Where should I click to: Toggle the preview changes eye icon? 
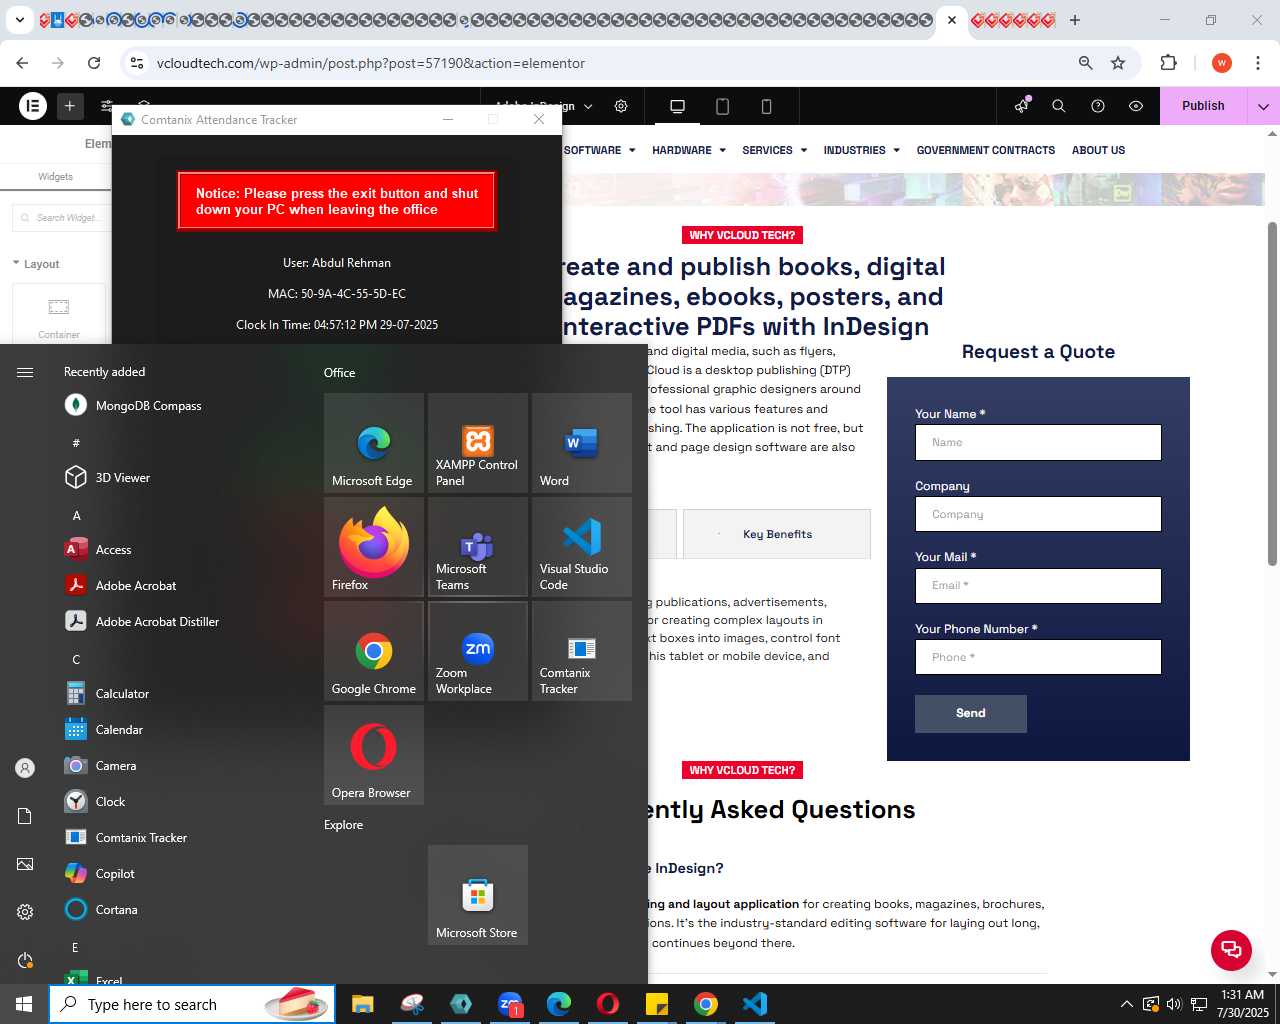pyautogui.click(x=1136, y=106)
